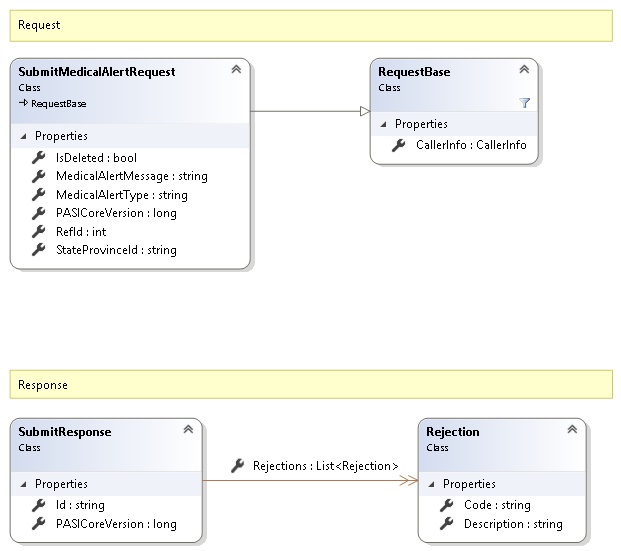Collapse the RequestBase class with chevron

coord(523,70)
